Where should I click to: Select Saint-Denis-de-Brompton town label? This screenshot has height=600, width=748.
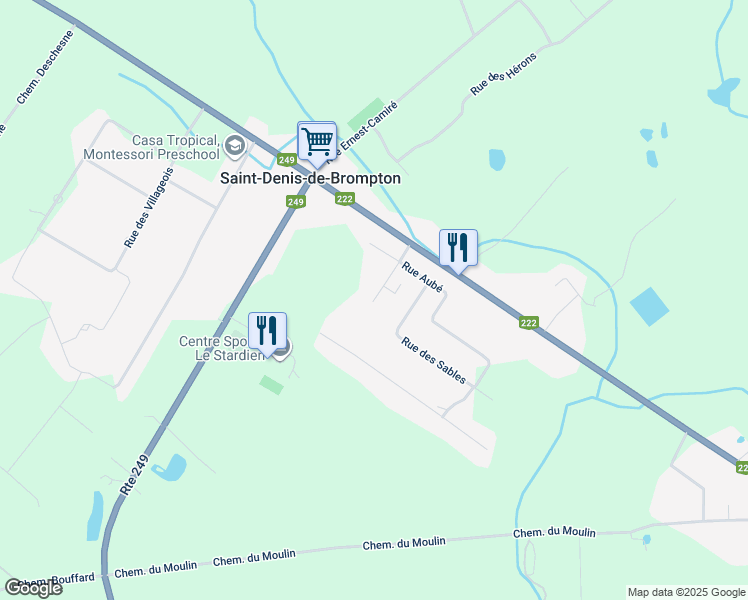point(310,178)
